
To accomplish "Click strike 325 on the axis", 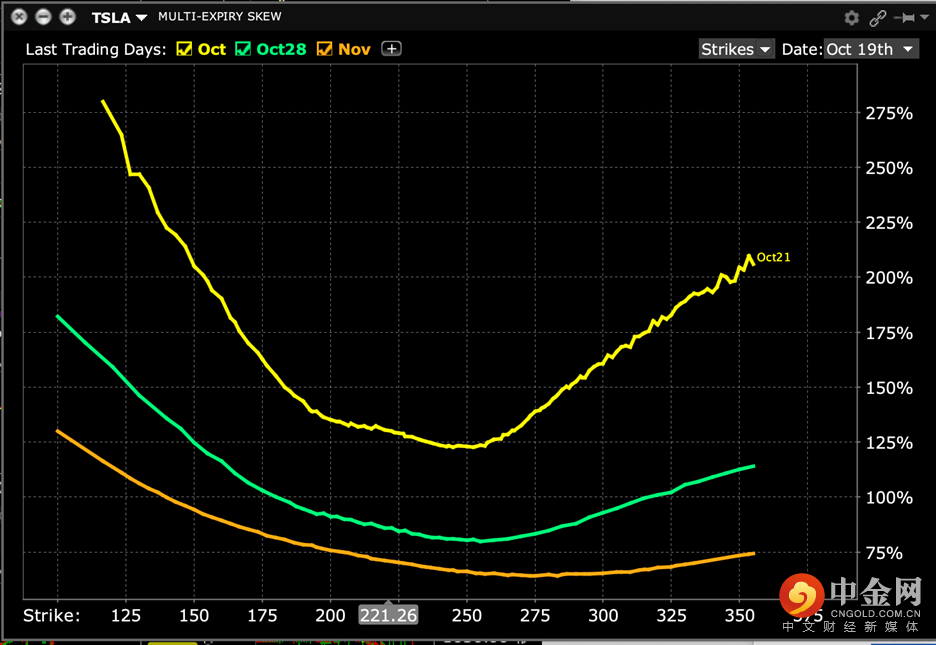I will [672, 615].
